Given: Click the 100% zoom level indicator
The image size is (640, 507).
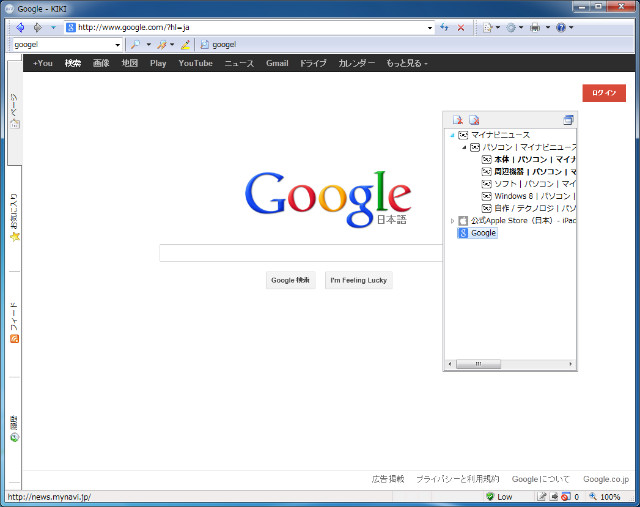Looking at the screenshot, I should coord(610,497).
